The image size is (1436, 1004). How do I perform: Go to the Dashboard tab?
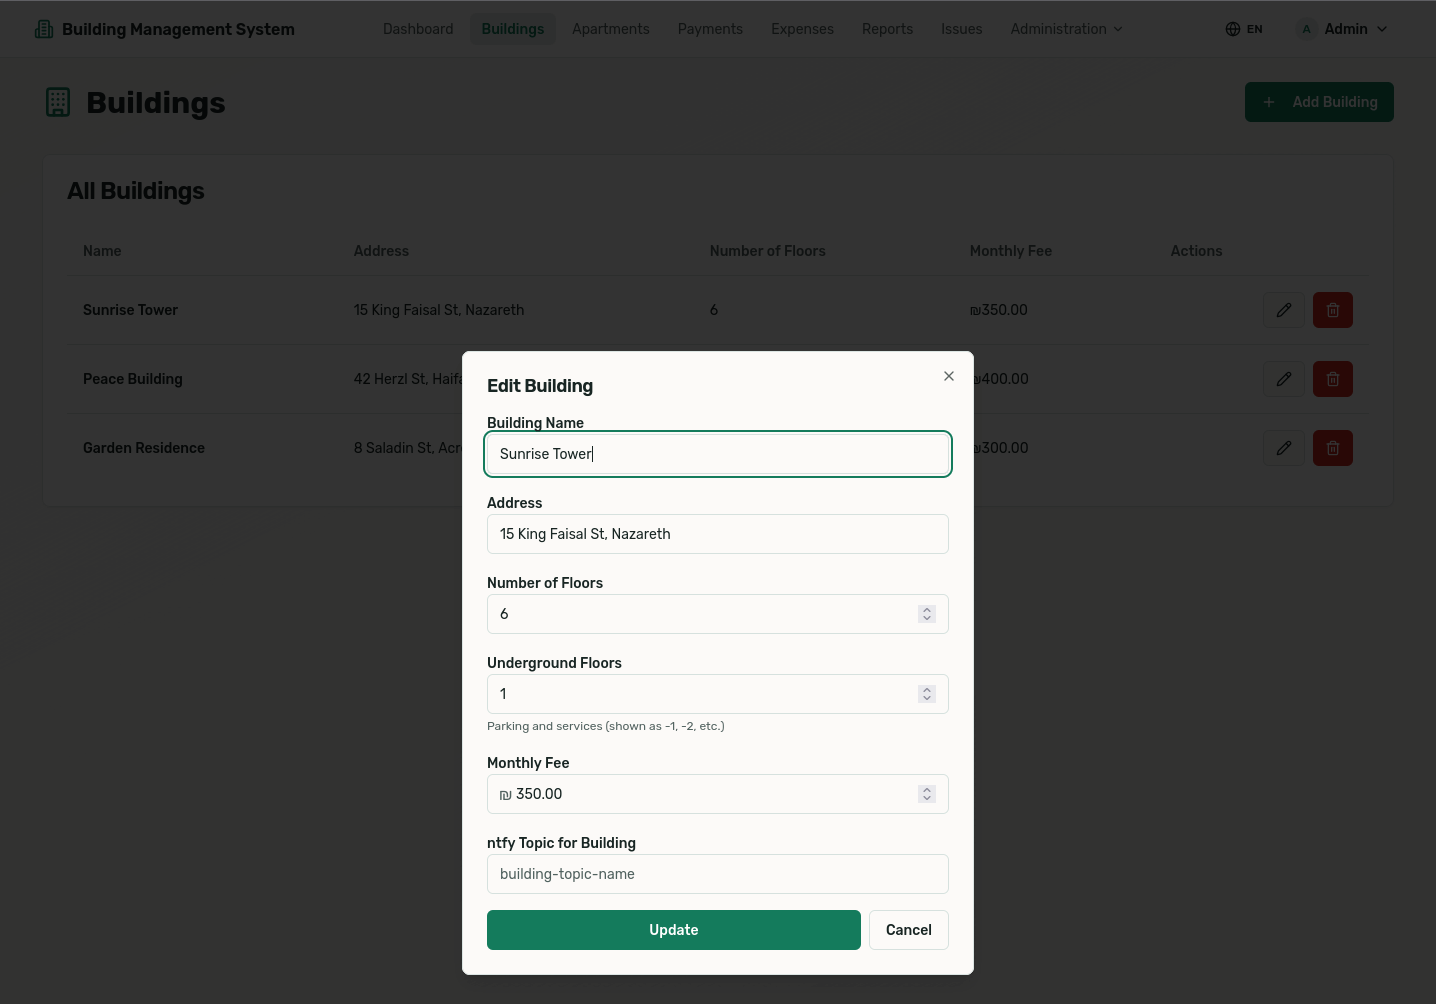pos(418,29)
